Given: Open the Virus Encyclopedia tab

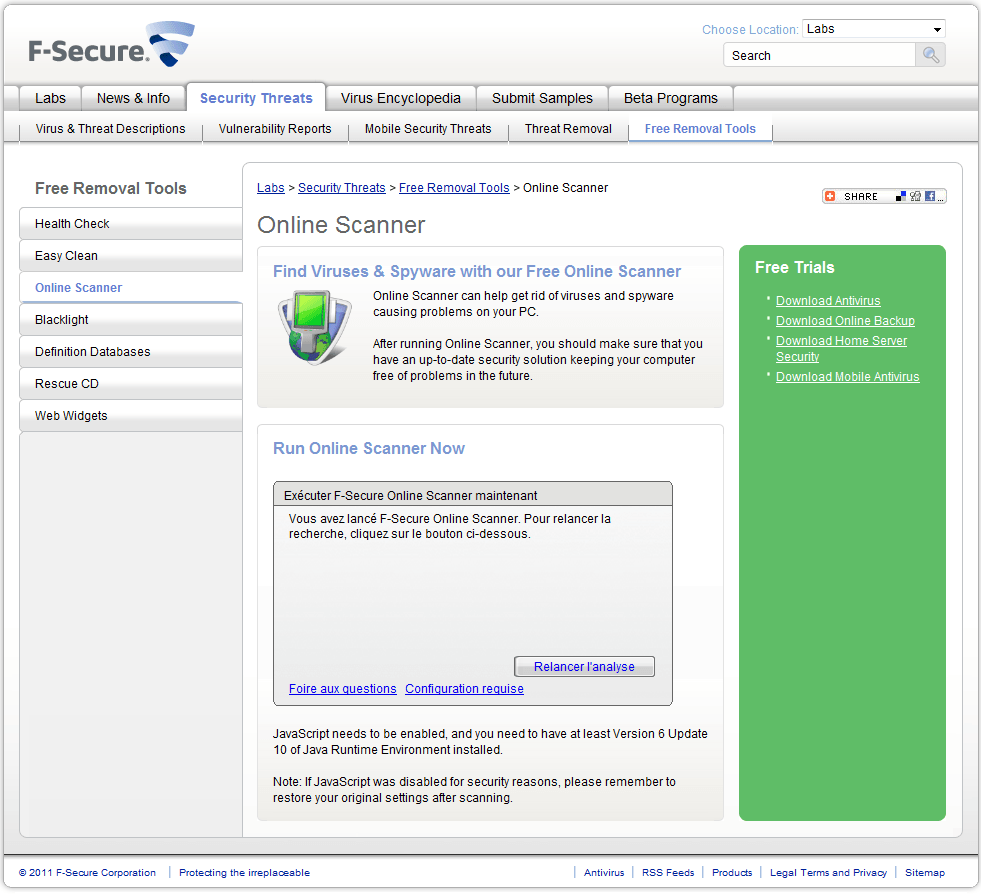Looking at the screenshot, I should click(400, 98).
